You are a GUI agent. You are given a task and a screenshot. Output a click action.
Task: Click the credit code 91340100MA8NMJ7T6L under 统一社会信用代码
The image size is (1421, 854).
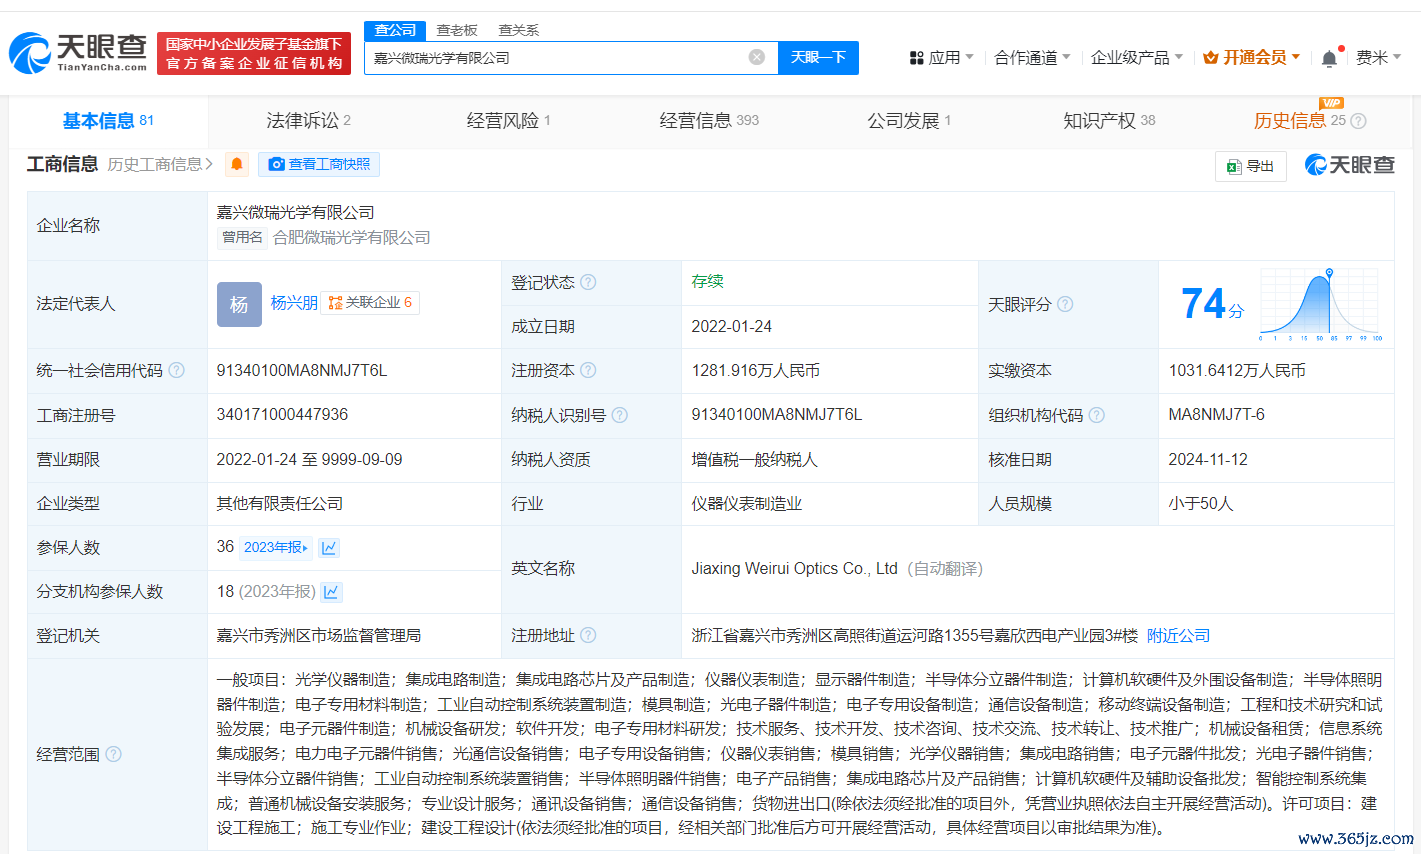coord(302,370)
